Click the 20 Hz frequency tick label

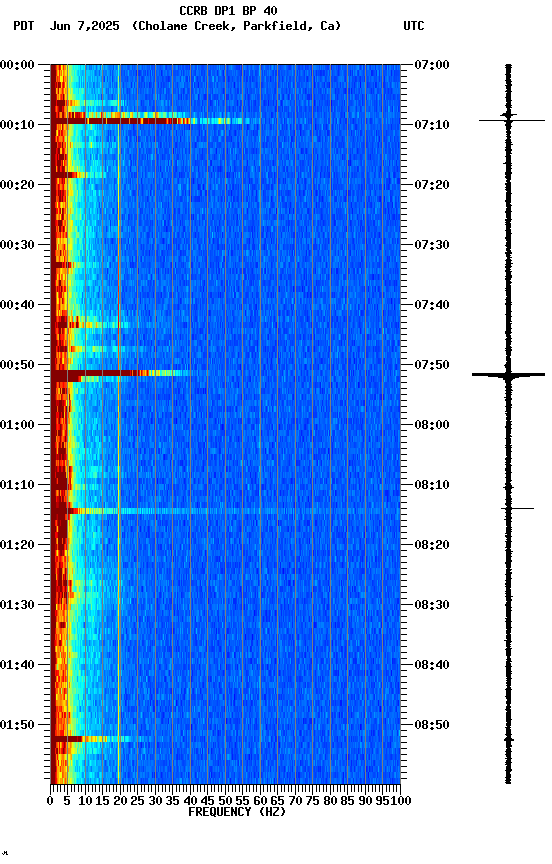tap(120, 801)
